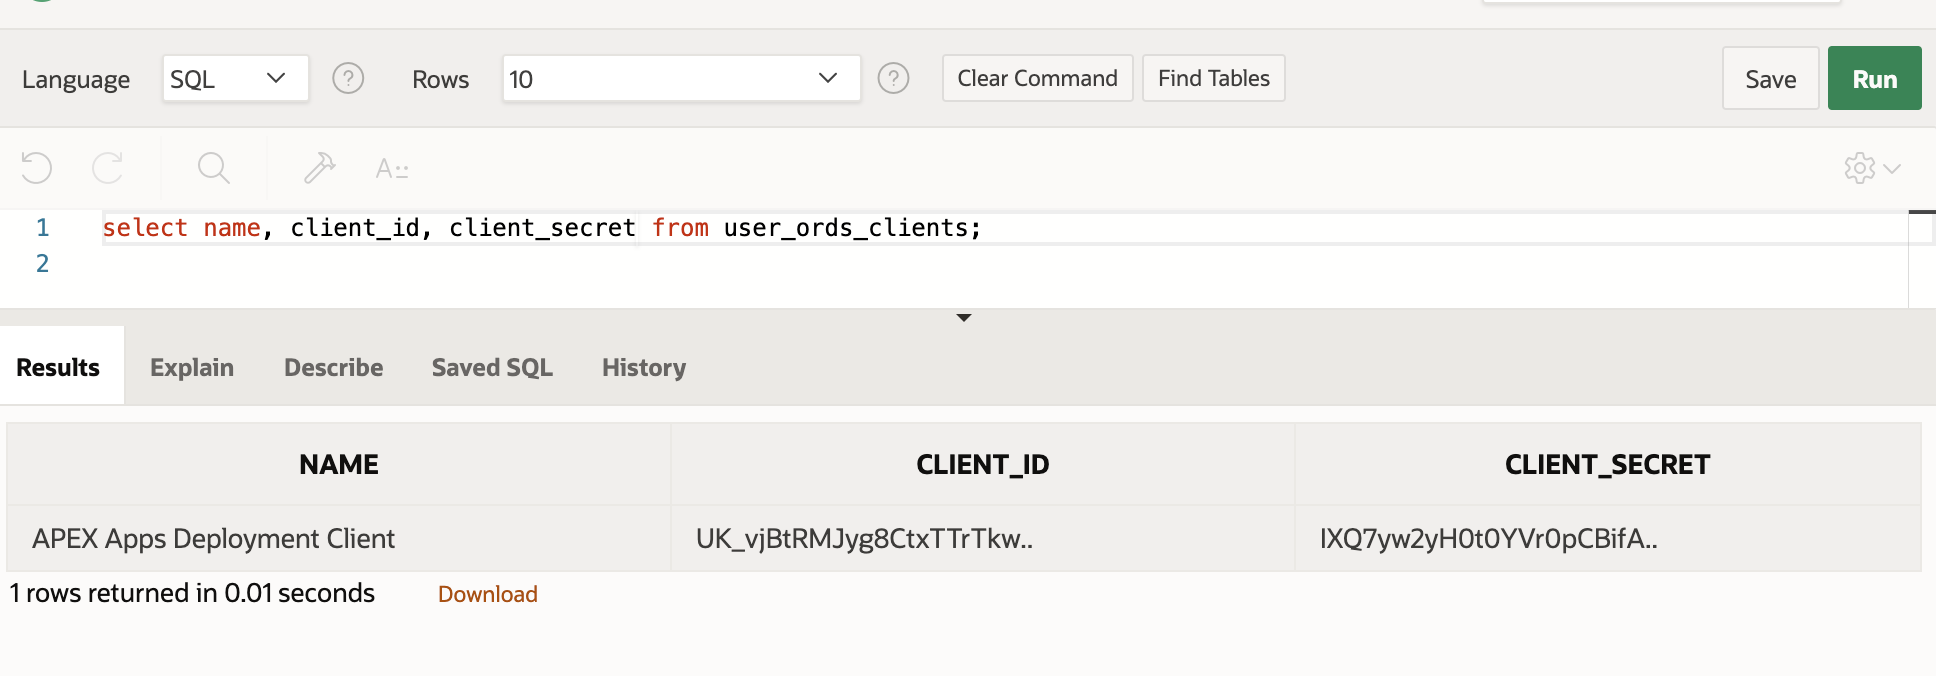Open the Saved SQL tab
The image size is (1936, 676).
pos(492,368)
